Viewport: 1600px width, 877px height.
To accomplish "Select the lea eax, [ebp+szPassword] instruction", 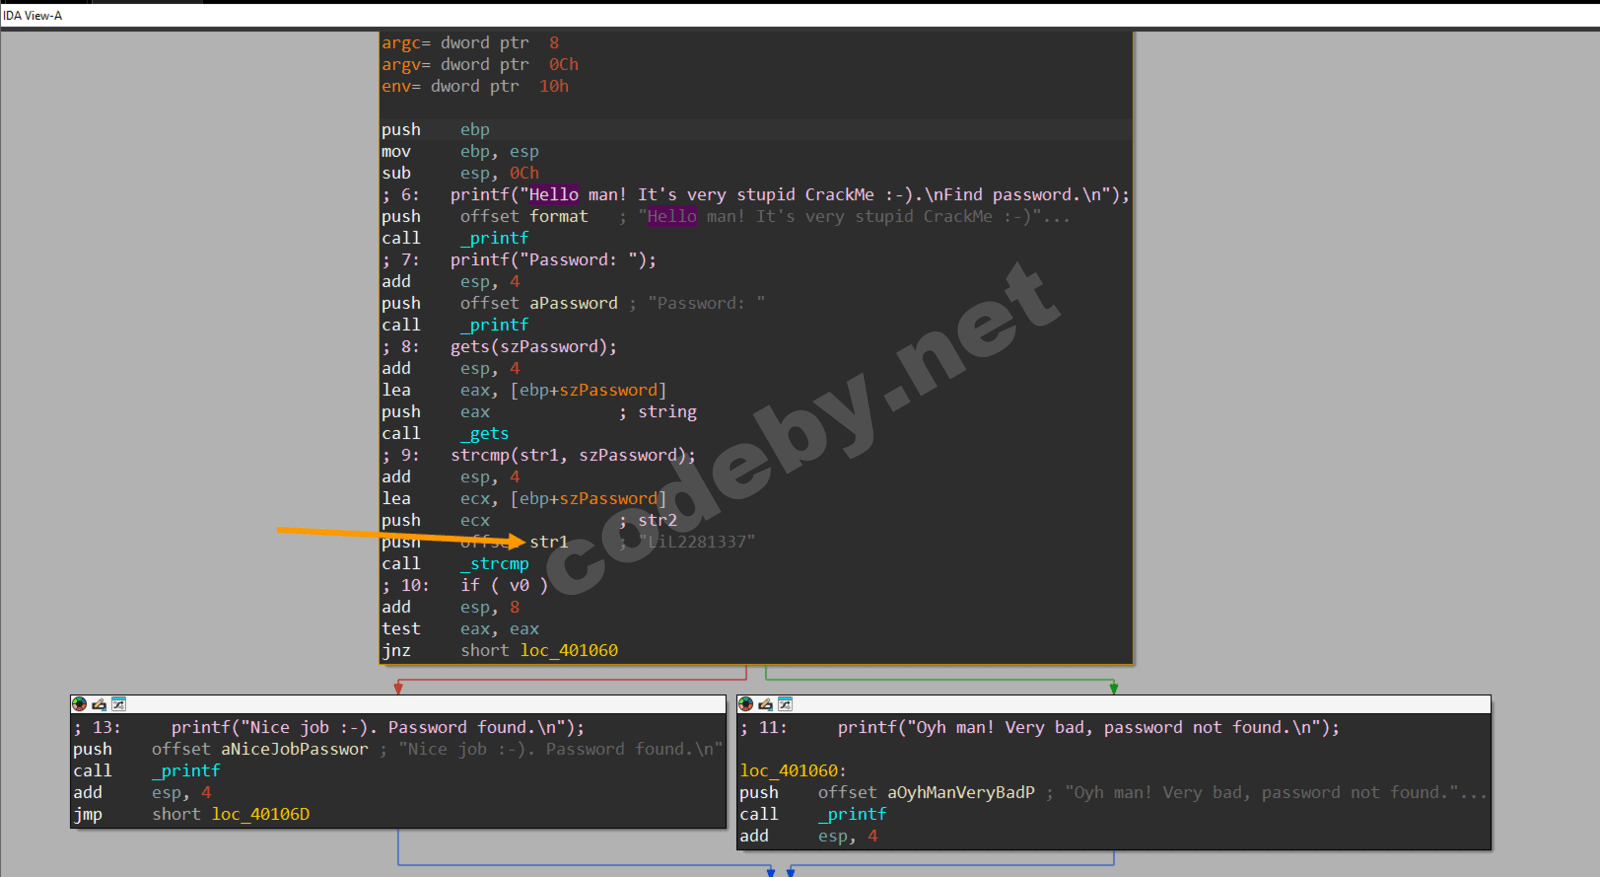I will tap(524, 390).
